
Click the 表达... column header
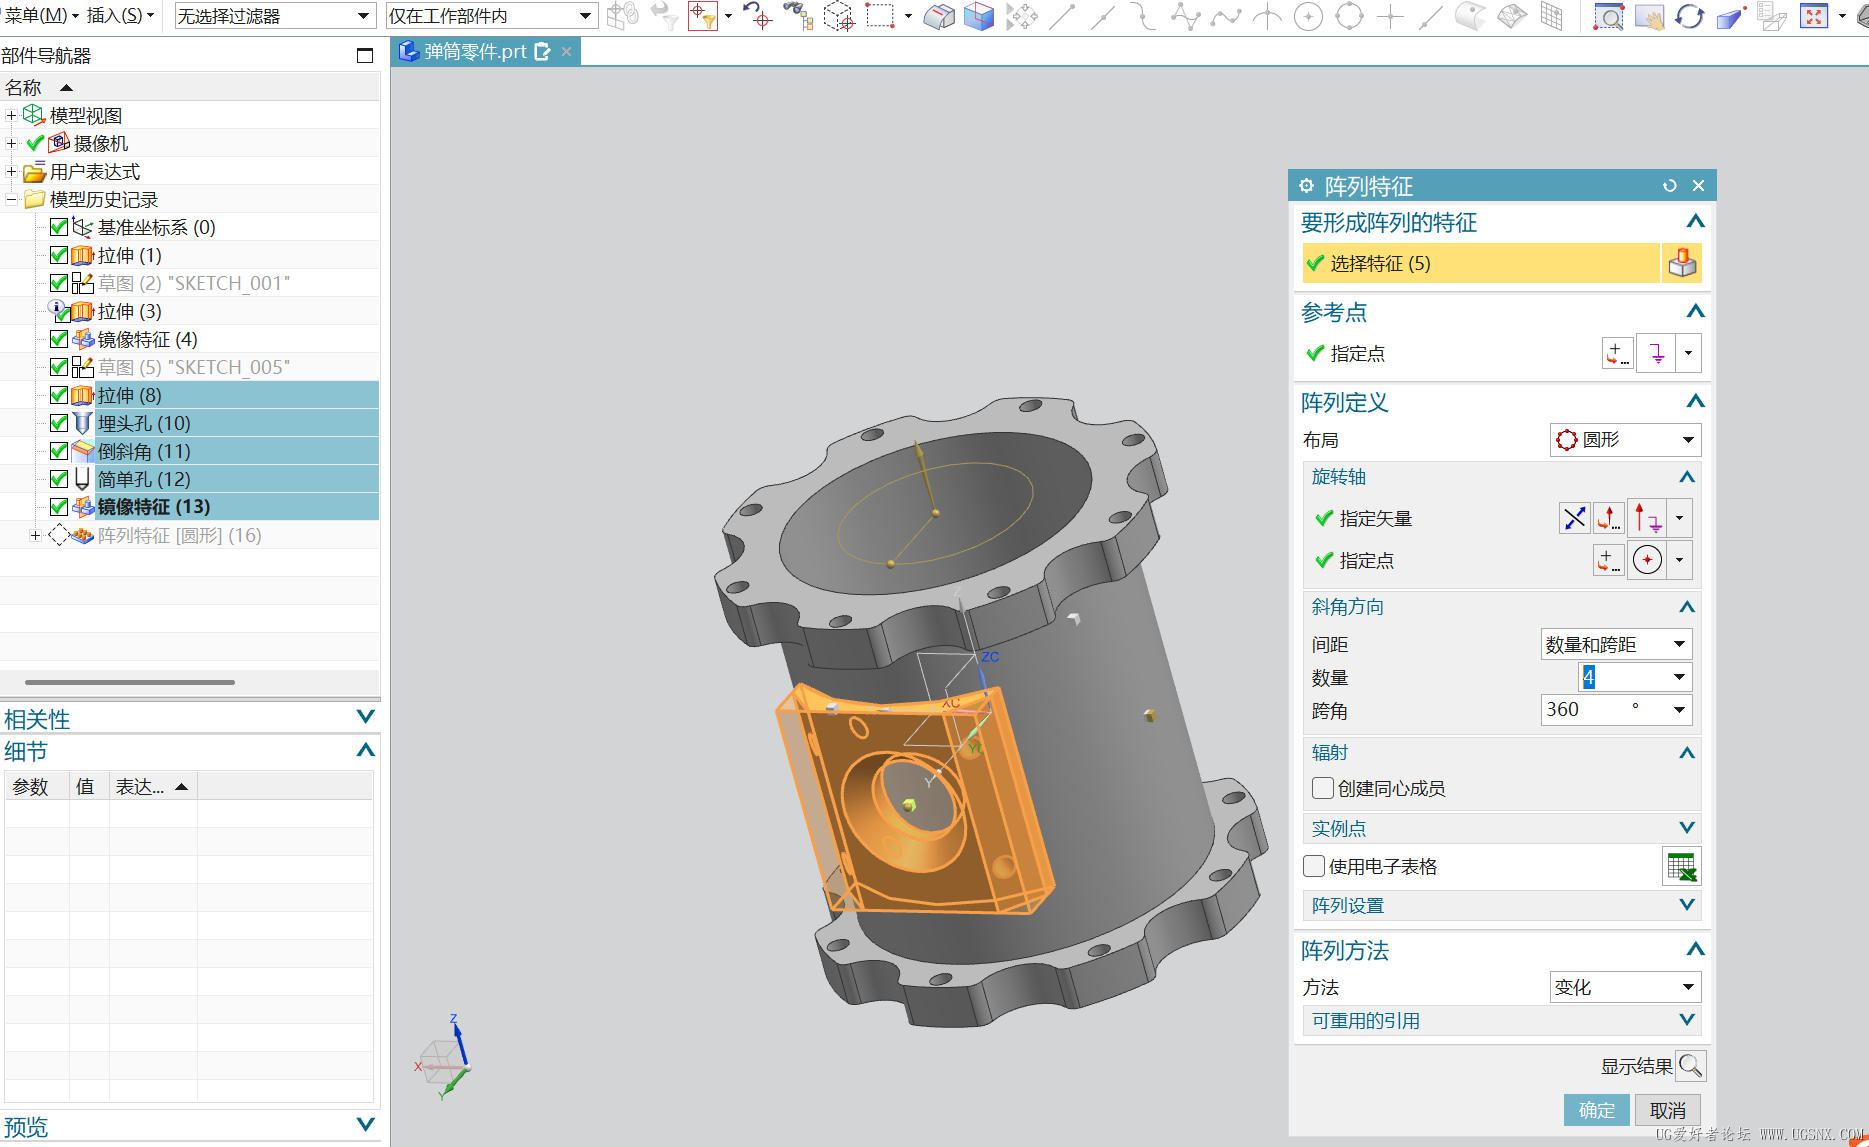click(152, 787)
